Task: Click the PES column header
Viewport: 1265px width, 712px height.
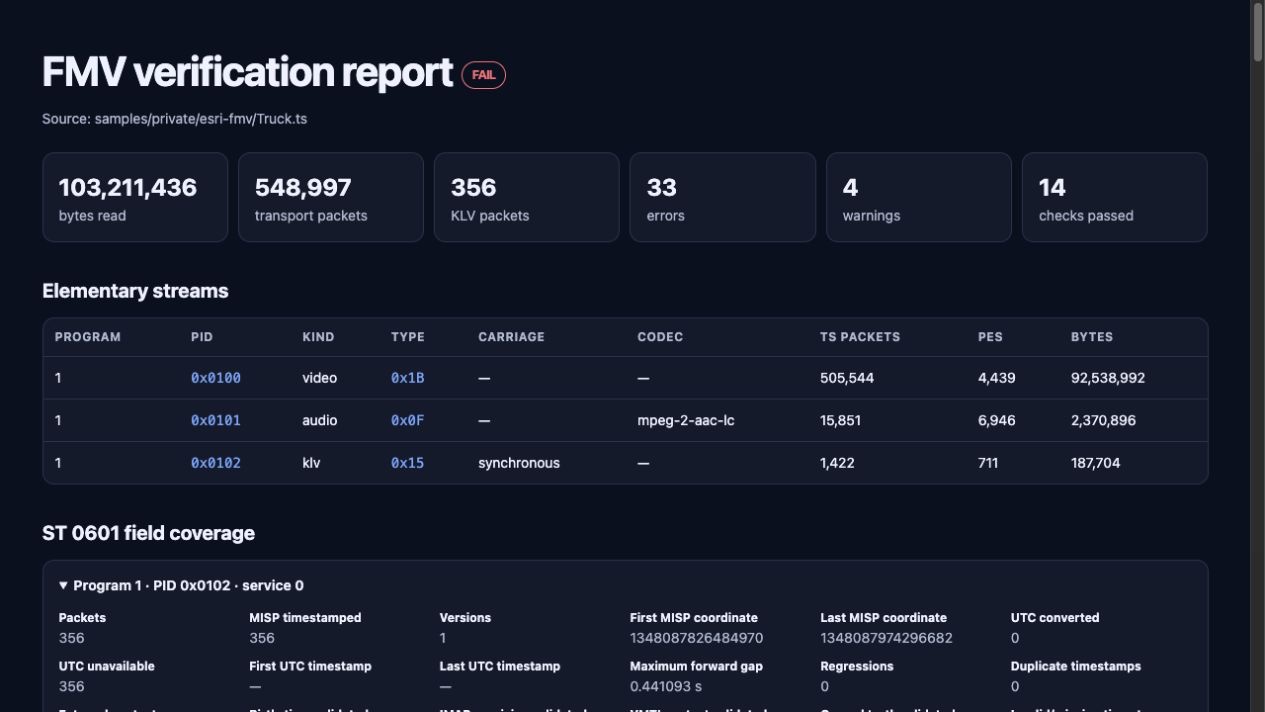Action: (x=990, y=337)
